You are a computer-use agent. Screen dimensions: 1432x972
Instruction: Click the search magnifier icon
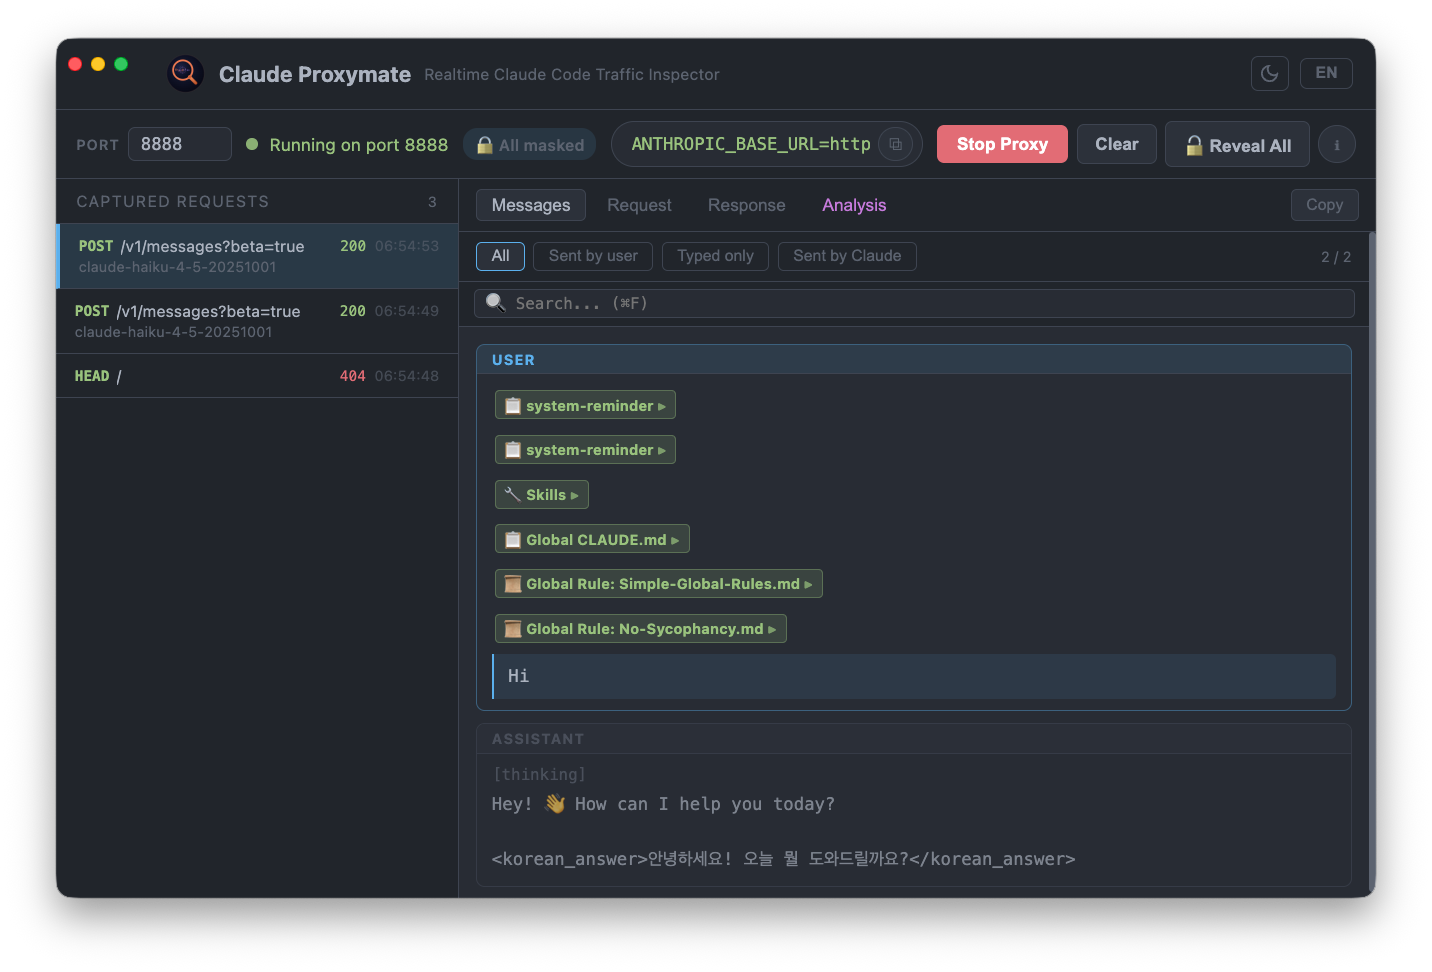pos(495,302)
